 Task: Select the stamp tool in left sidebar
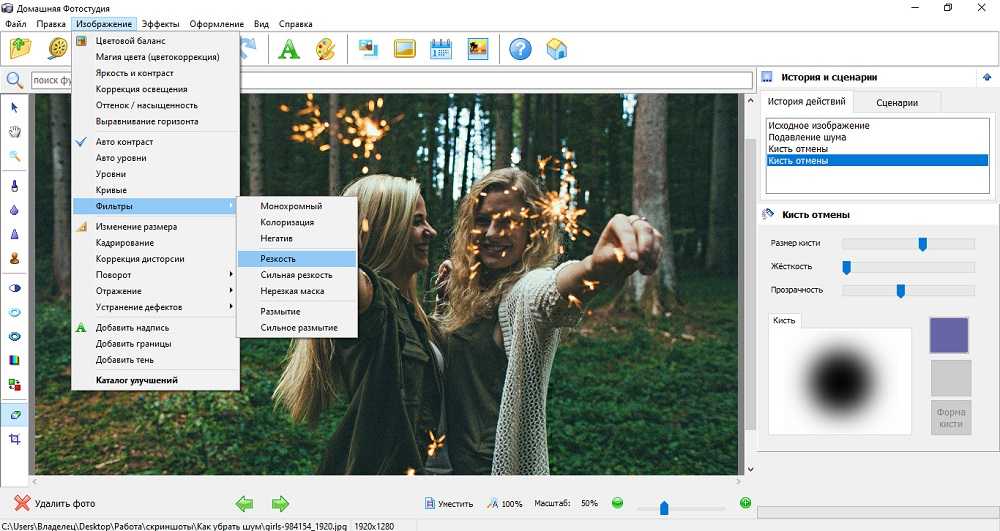coord(15,258)
